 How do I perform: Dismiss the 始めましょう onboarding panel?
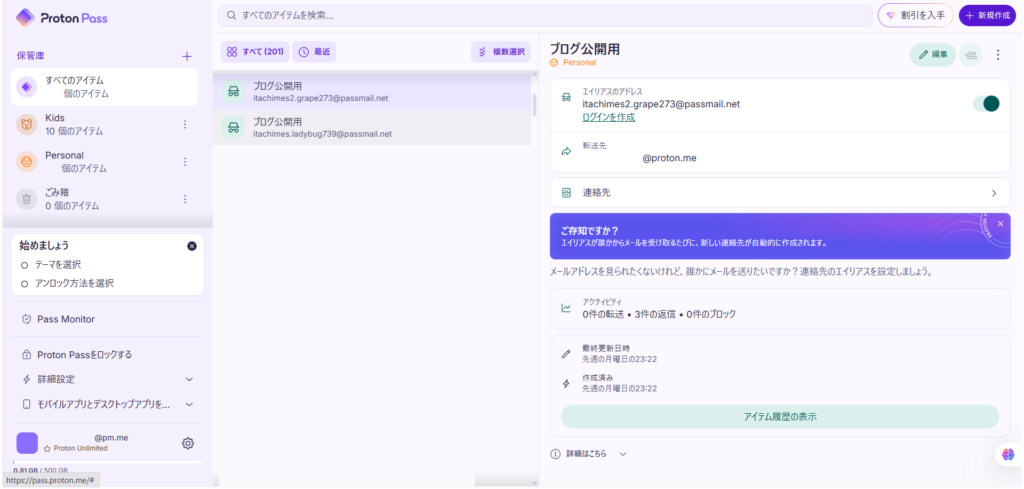192,245
